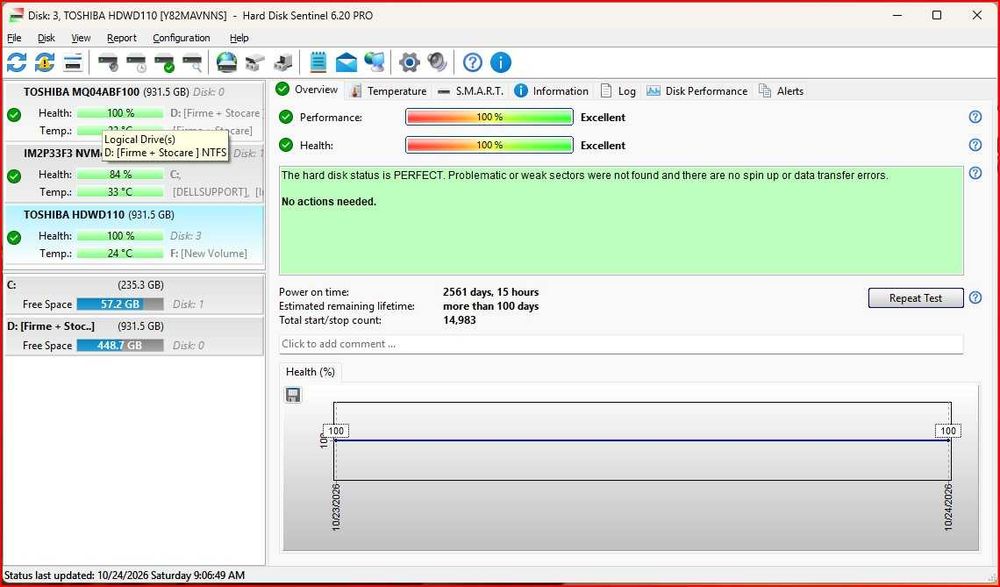Click the blue envelope e-mail icon
This screenshot has height=587, width=1000.
(346, 63)
